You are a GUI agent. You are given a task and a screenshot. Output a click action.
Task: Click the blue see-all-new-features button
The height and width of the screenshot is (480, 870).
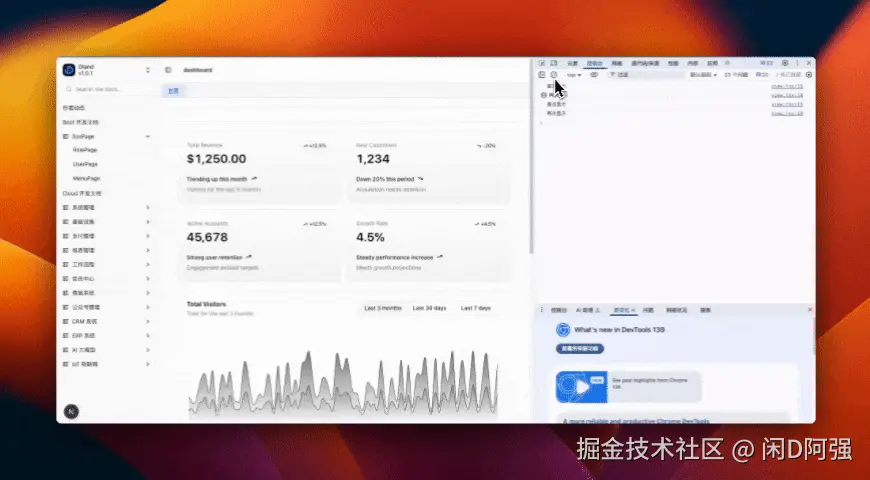click(x=580, y=348)
